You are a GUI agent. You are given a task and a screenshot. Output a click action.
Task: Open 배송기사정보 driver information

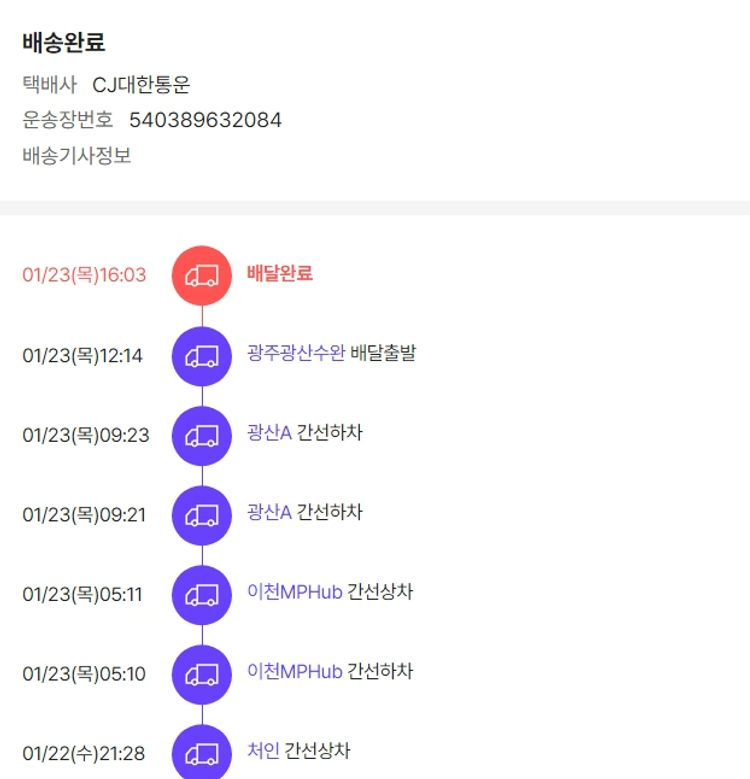coord(77,156)
